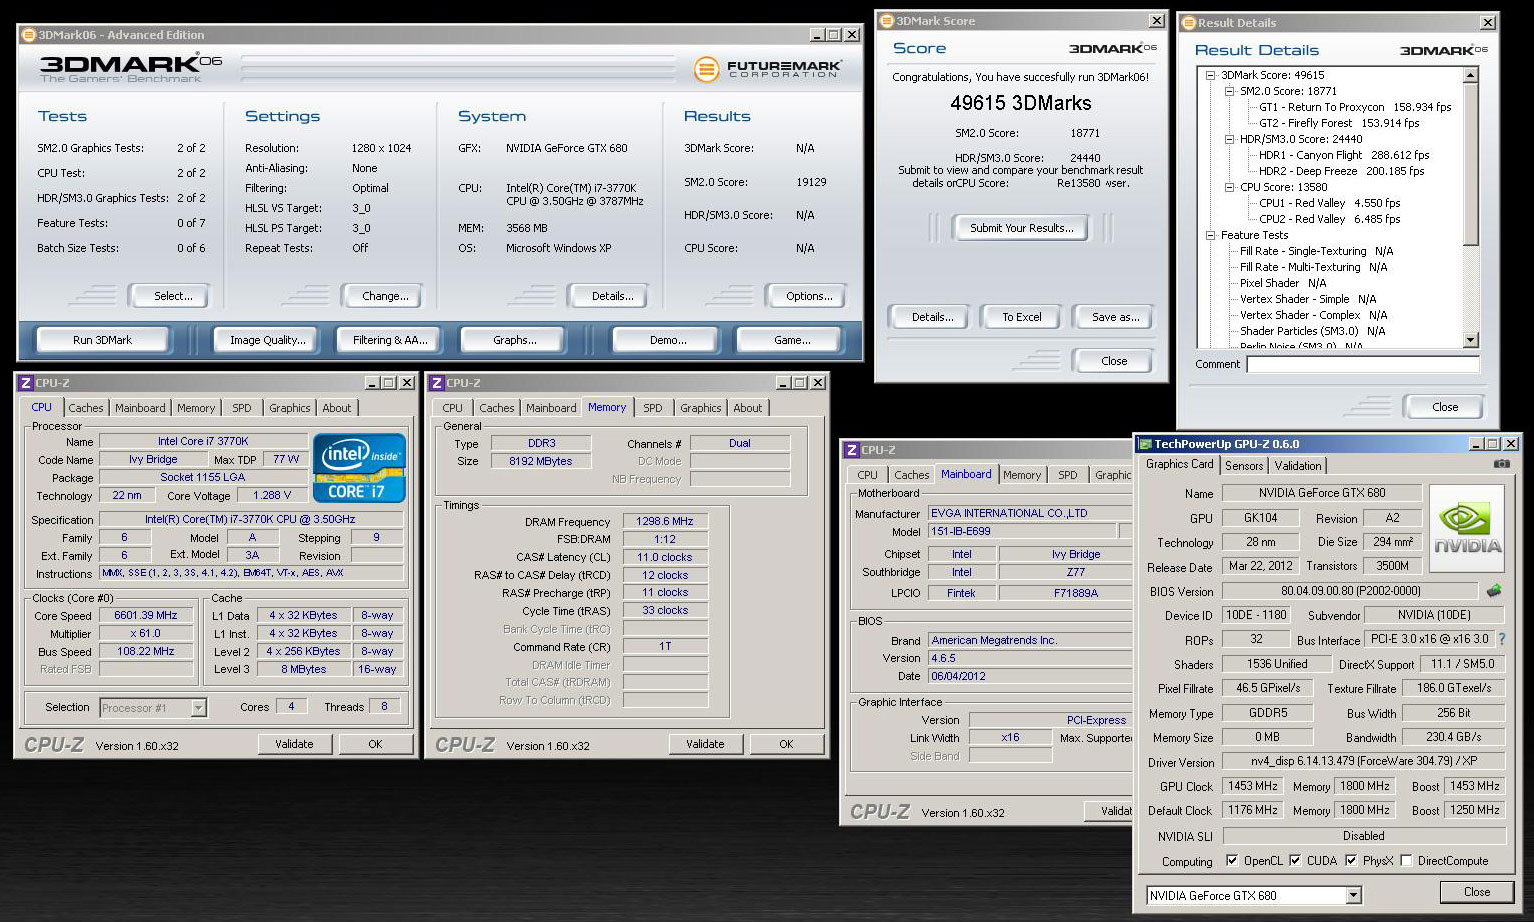Uncheck the OpenCL checkbox
Screen dimensions: 1534x922
click(x=1232, y=860)
